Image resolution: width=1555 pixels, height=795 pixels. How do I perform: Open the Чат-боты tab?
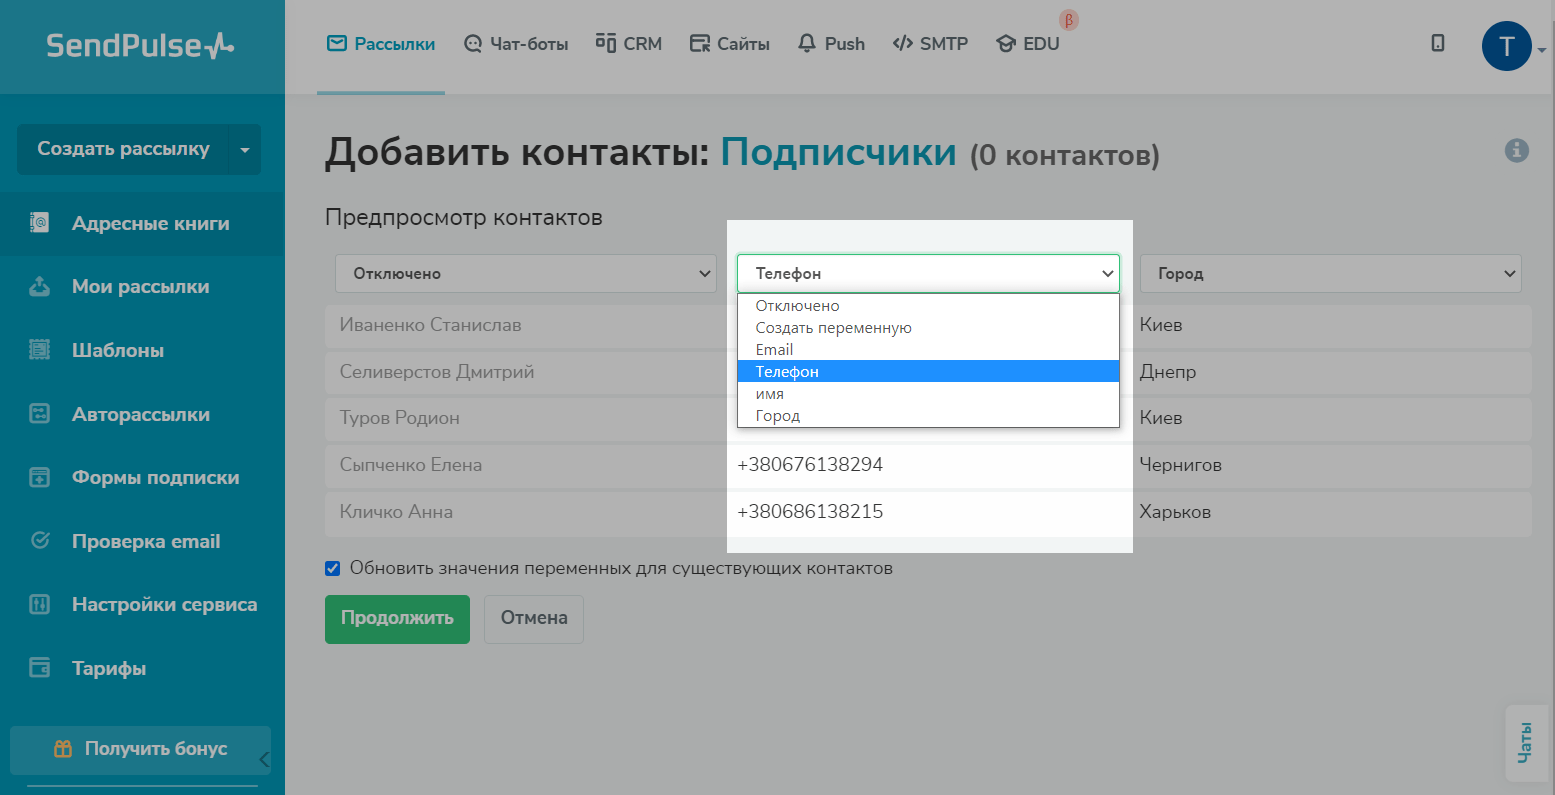click(516, 44)
